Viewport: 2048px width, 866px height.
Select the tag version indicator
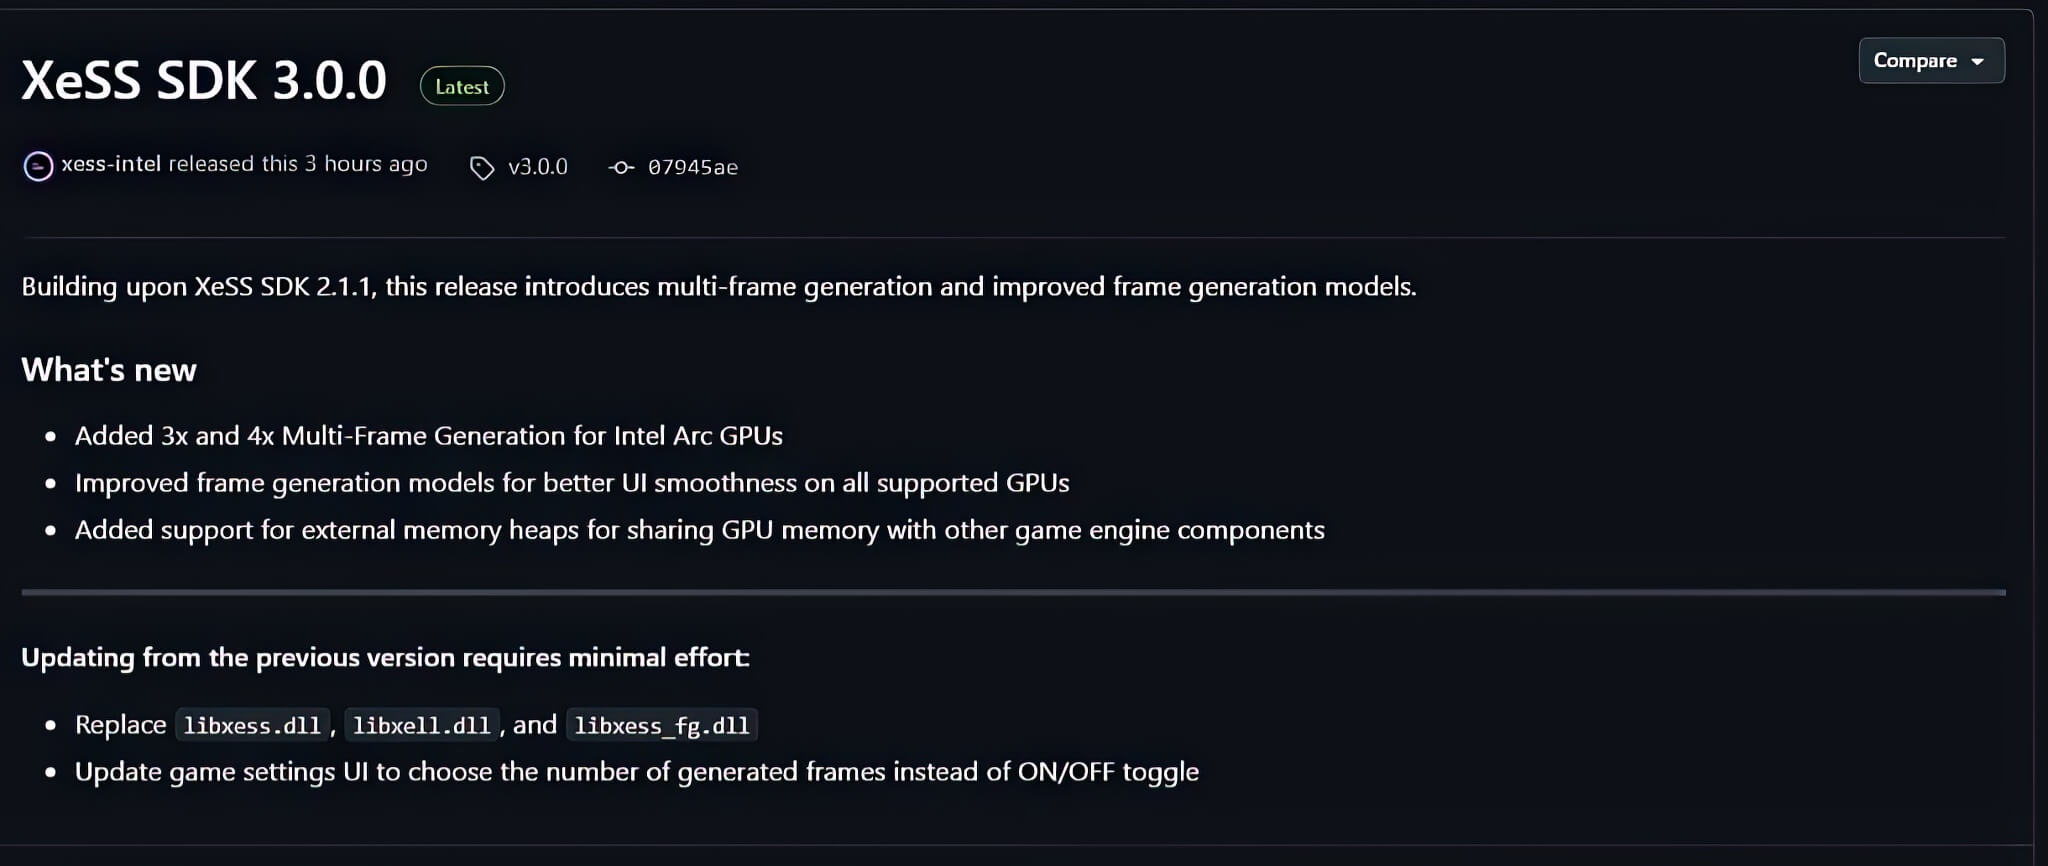[x=538, y=167]
